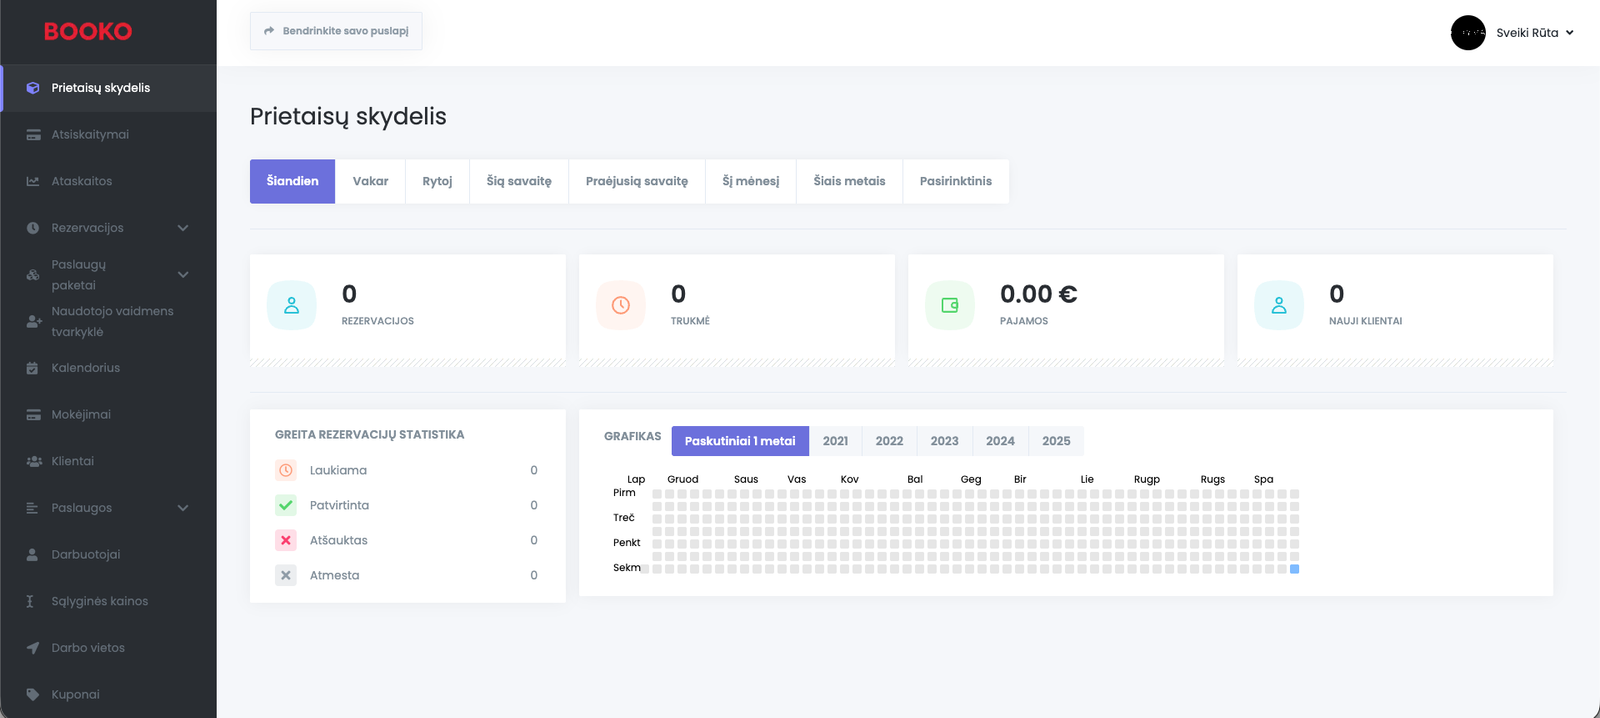
Task: Click the Patvirtinta green checkmark icon
Action: [286, 505]
